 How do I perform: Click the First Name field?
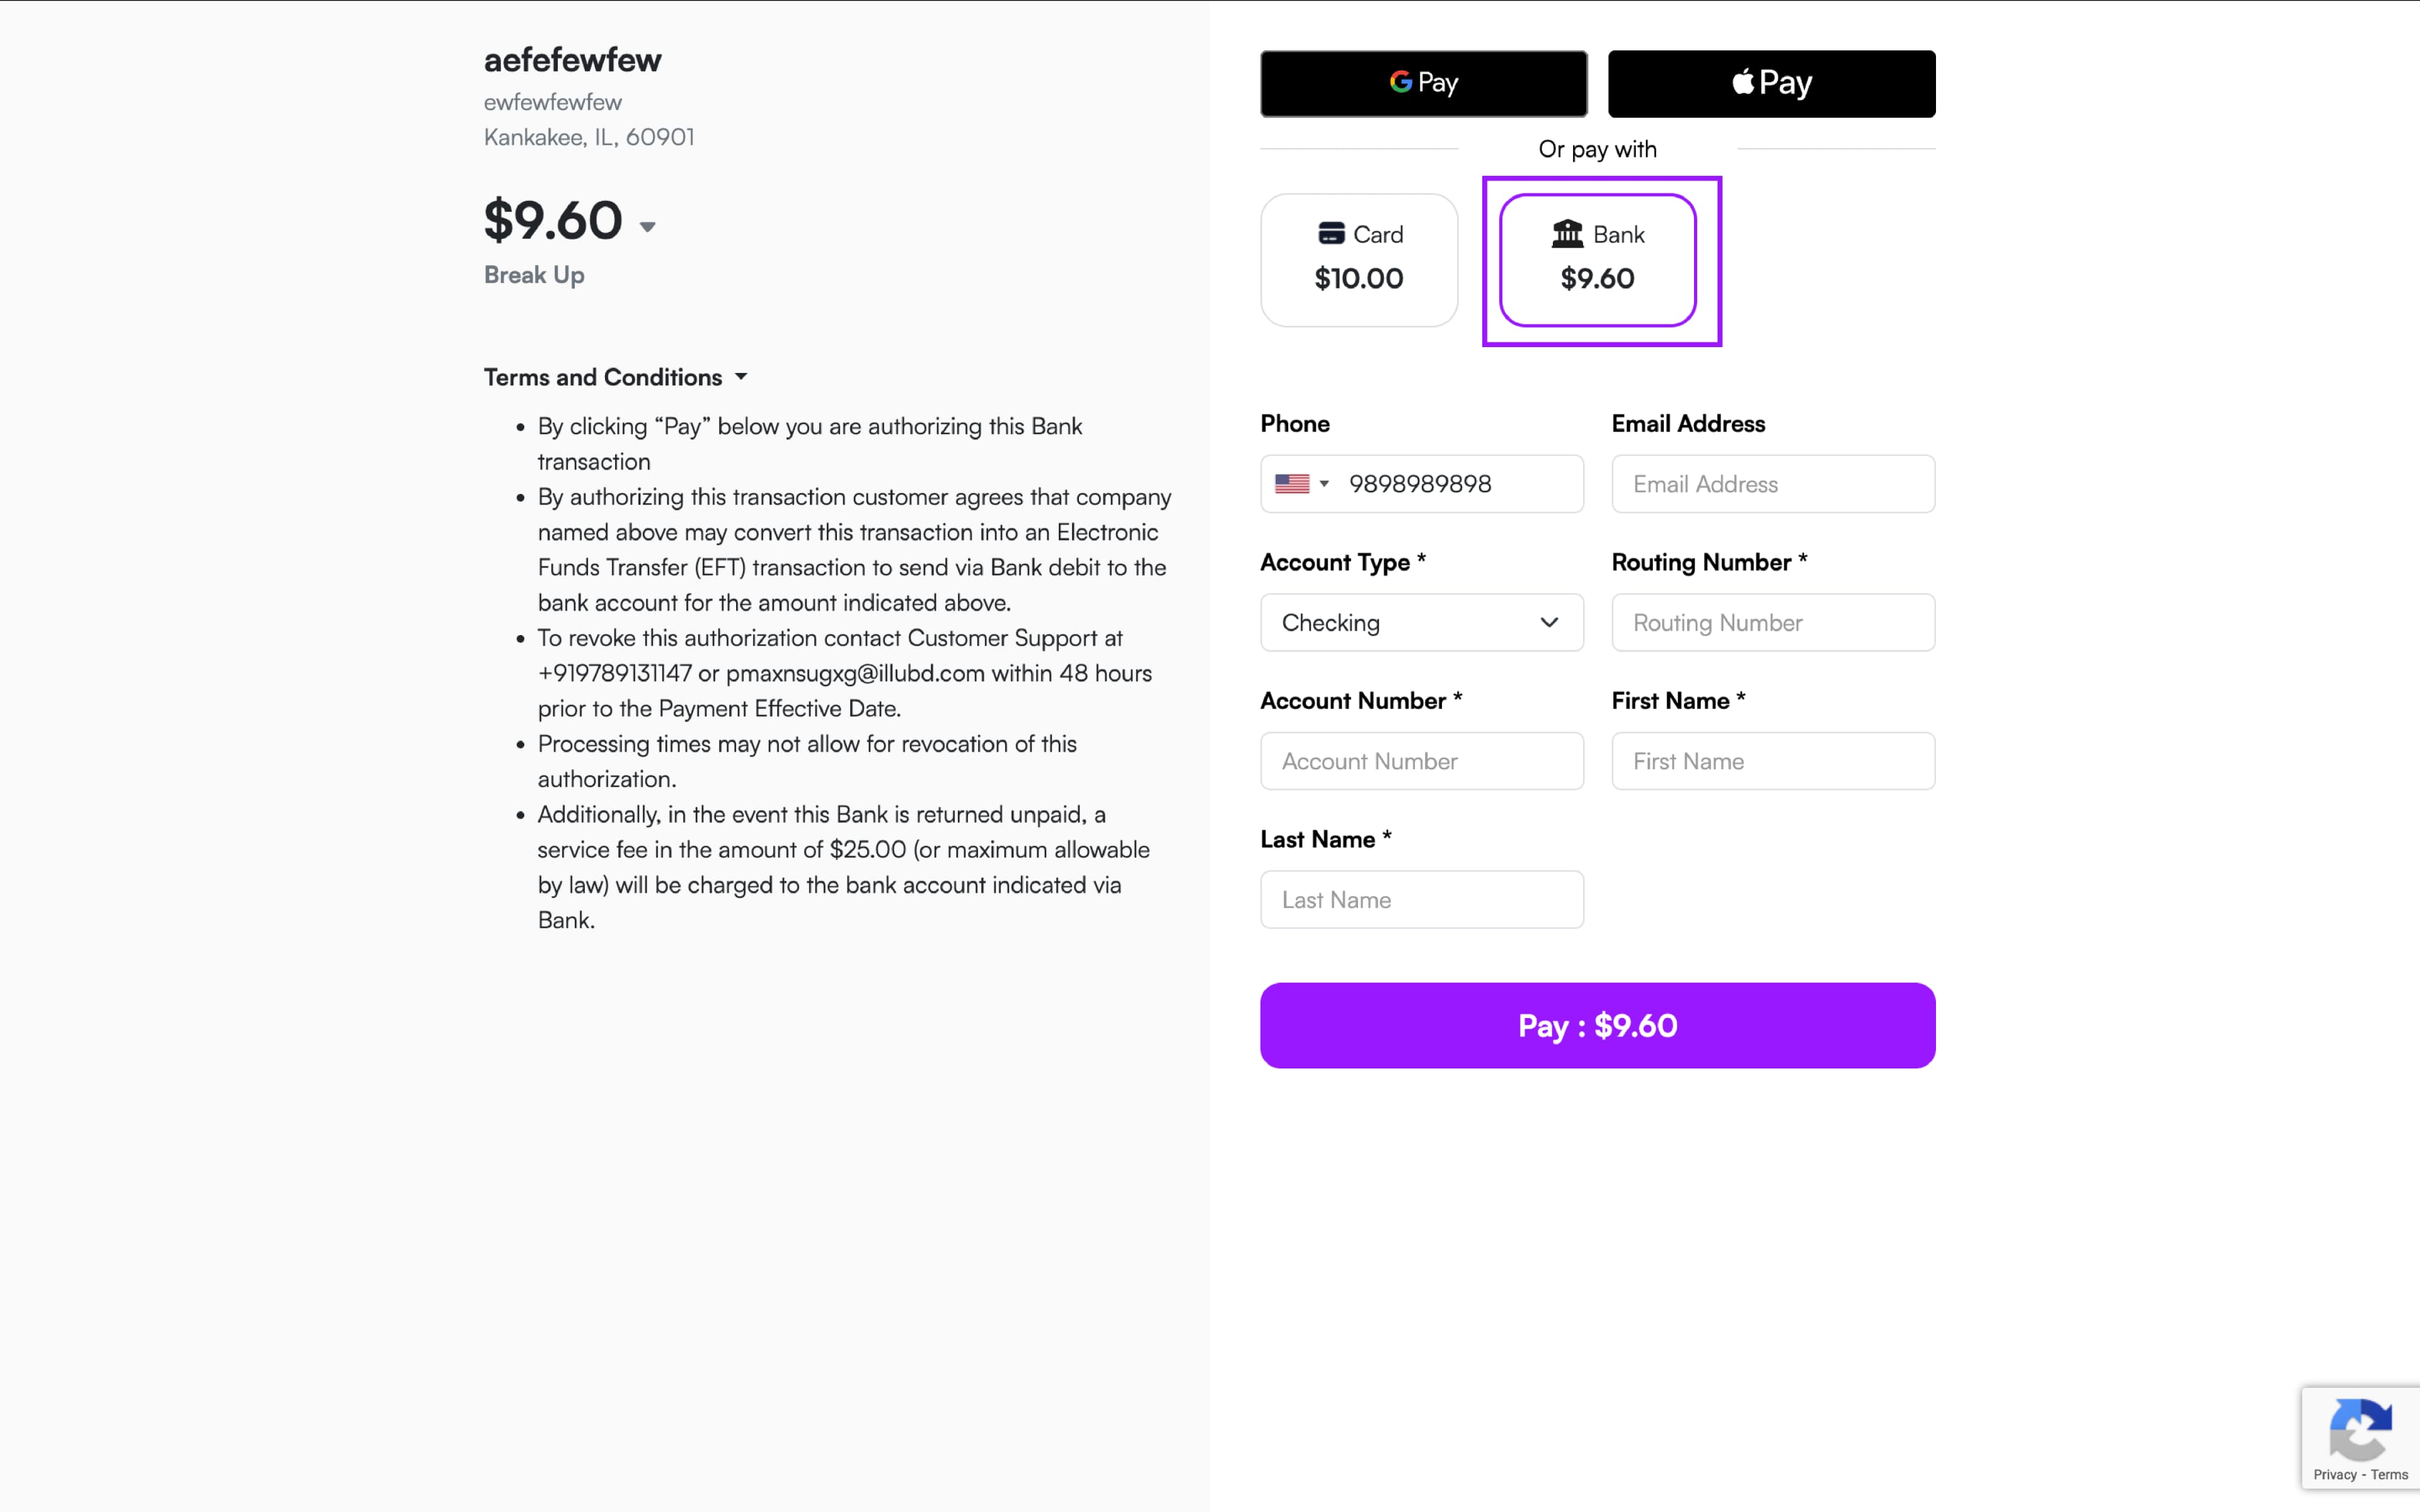pyautogui.click(x=1772, y=761)
